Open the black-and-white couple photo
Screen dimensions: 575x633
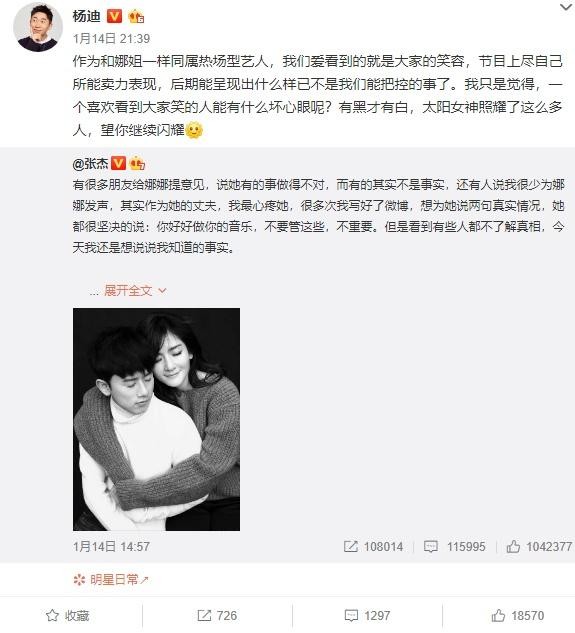tap(156, 419)
